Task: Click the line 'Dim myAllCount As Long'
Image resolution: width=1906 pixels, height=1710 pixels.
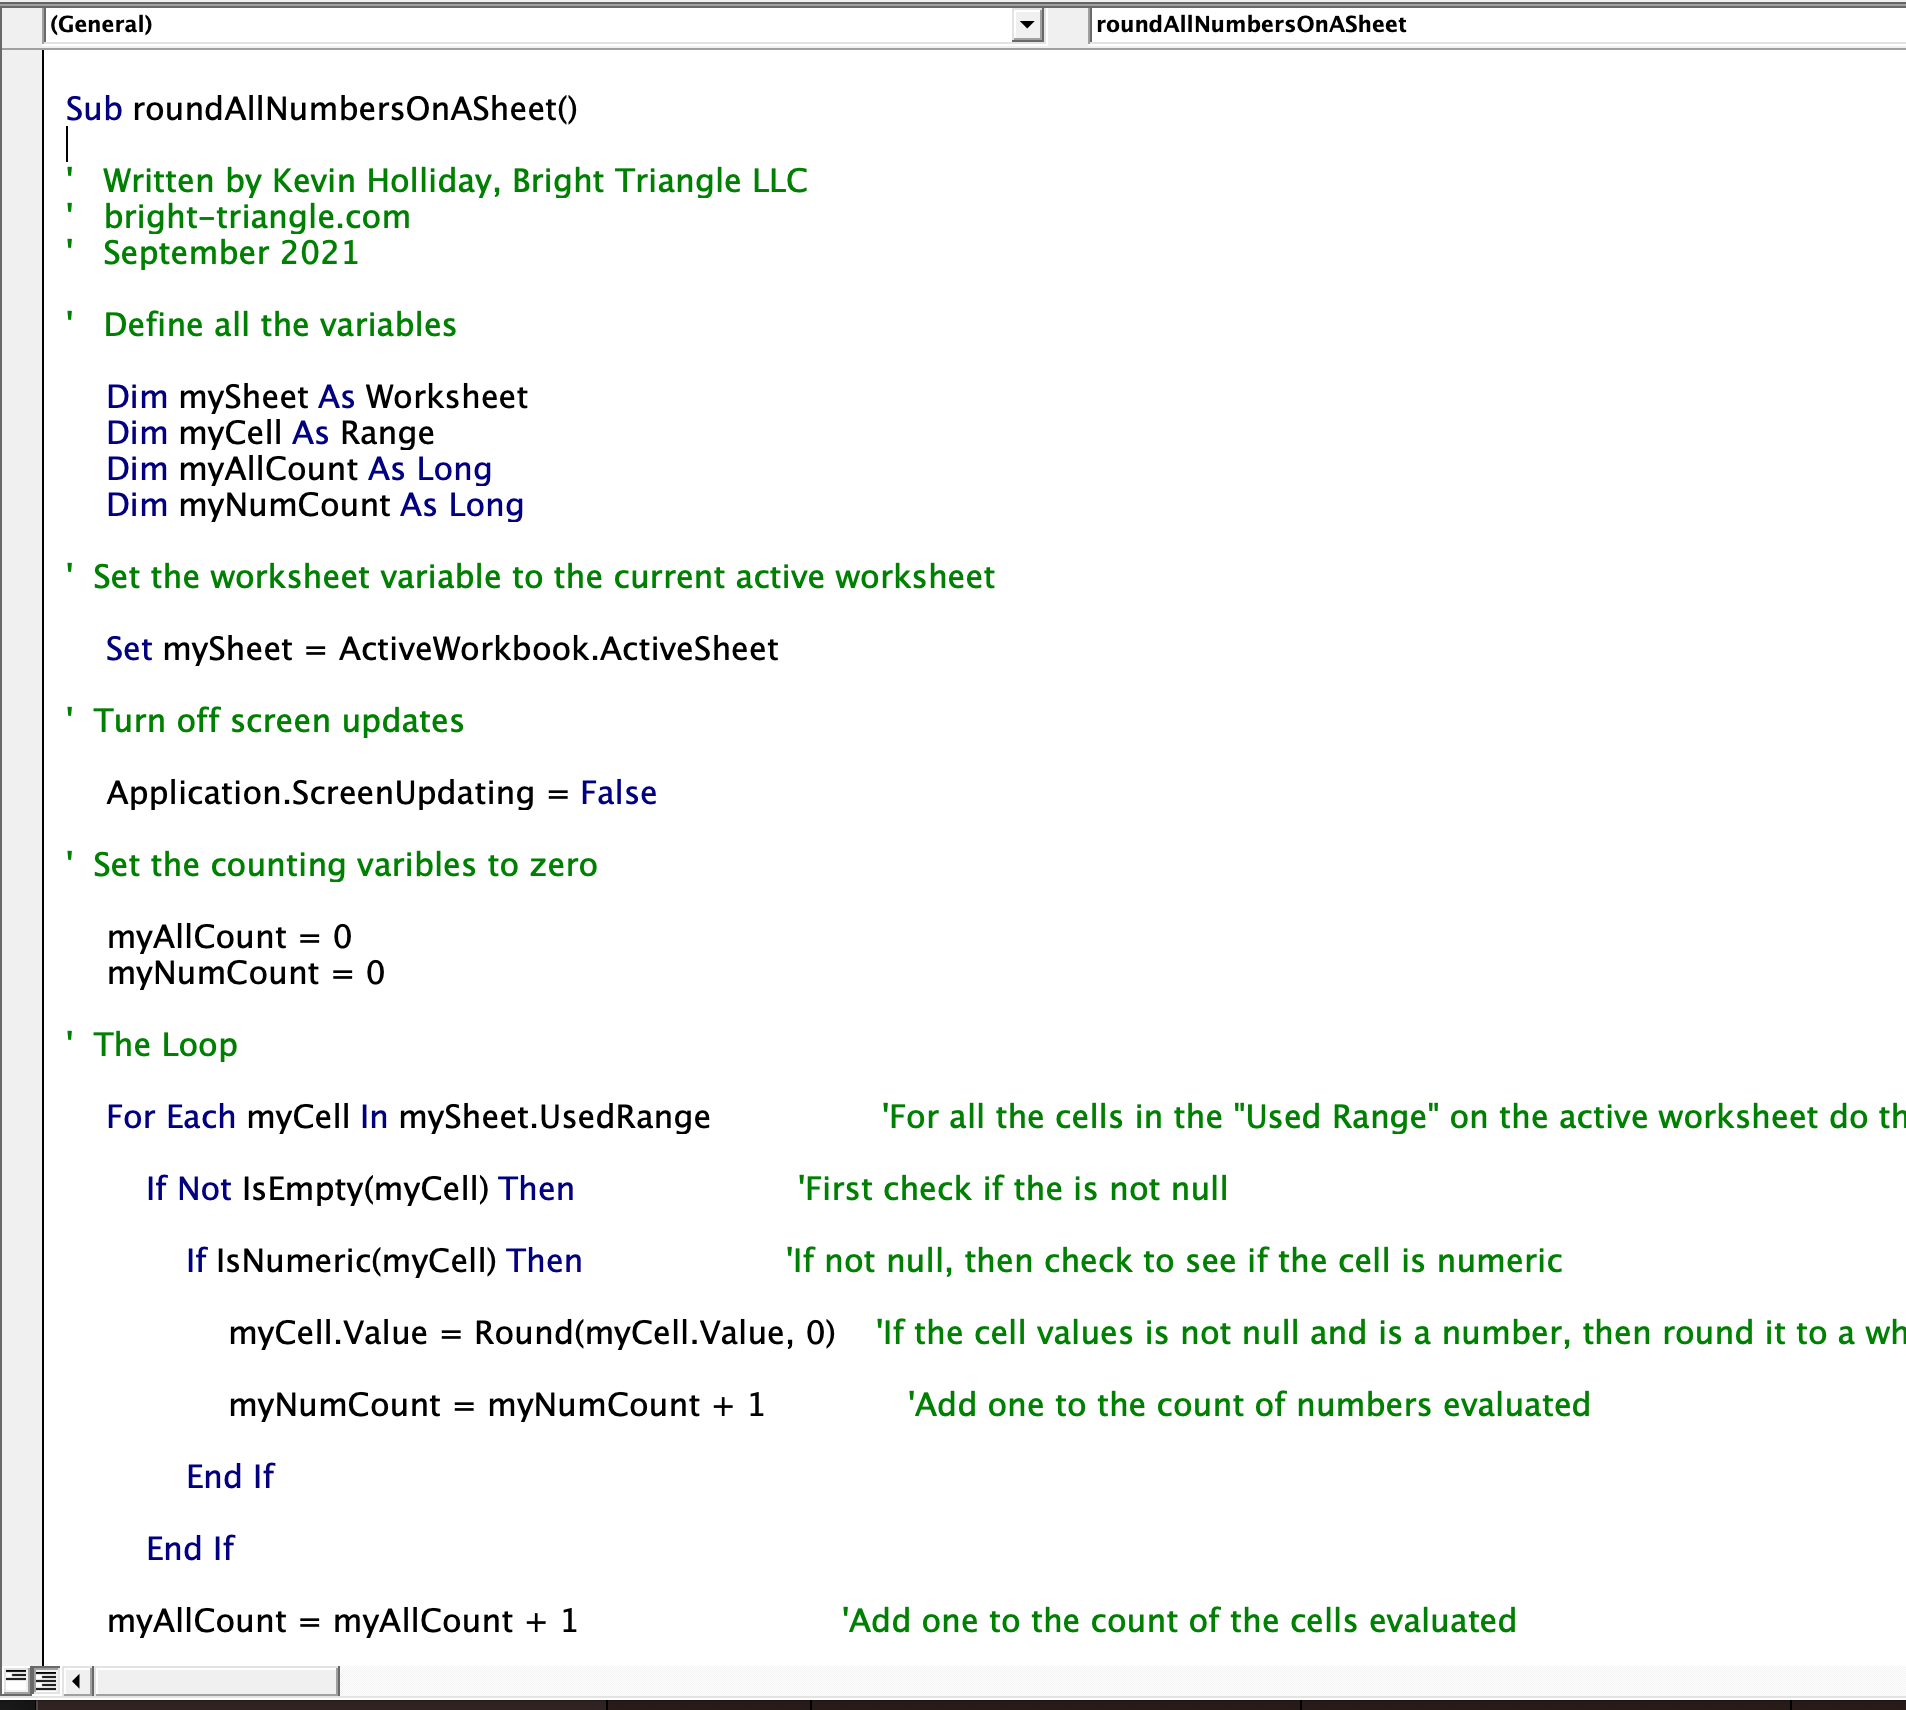Action: pos(299,469)
